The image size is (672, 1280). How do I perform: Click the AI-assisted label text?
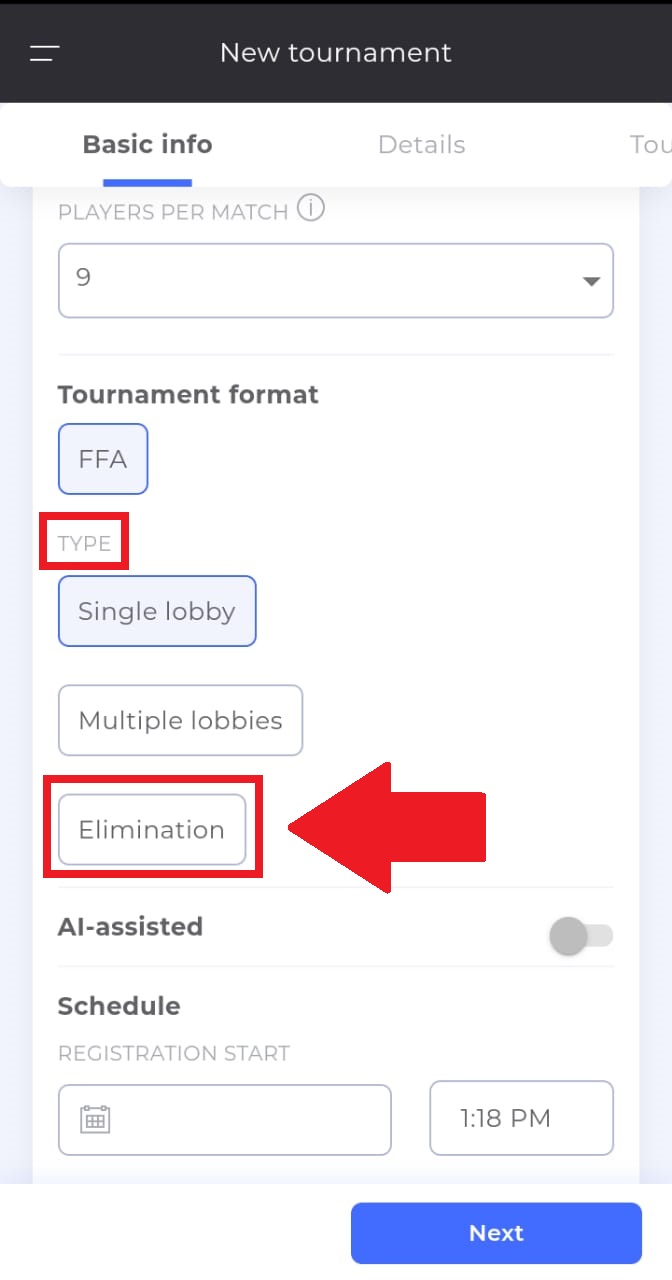click(x=130, y=926)
